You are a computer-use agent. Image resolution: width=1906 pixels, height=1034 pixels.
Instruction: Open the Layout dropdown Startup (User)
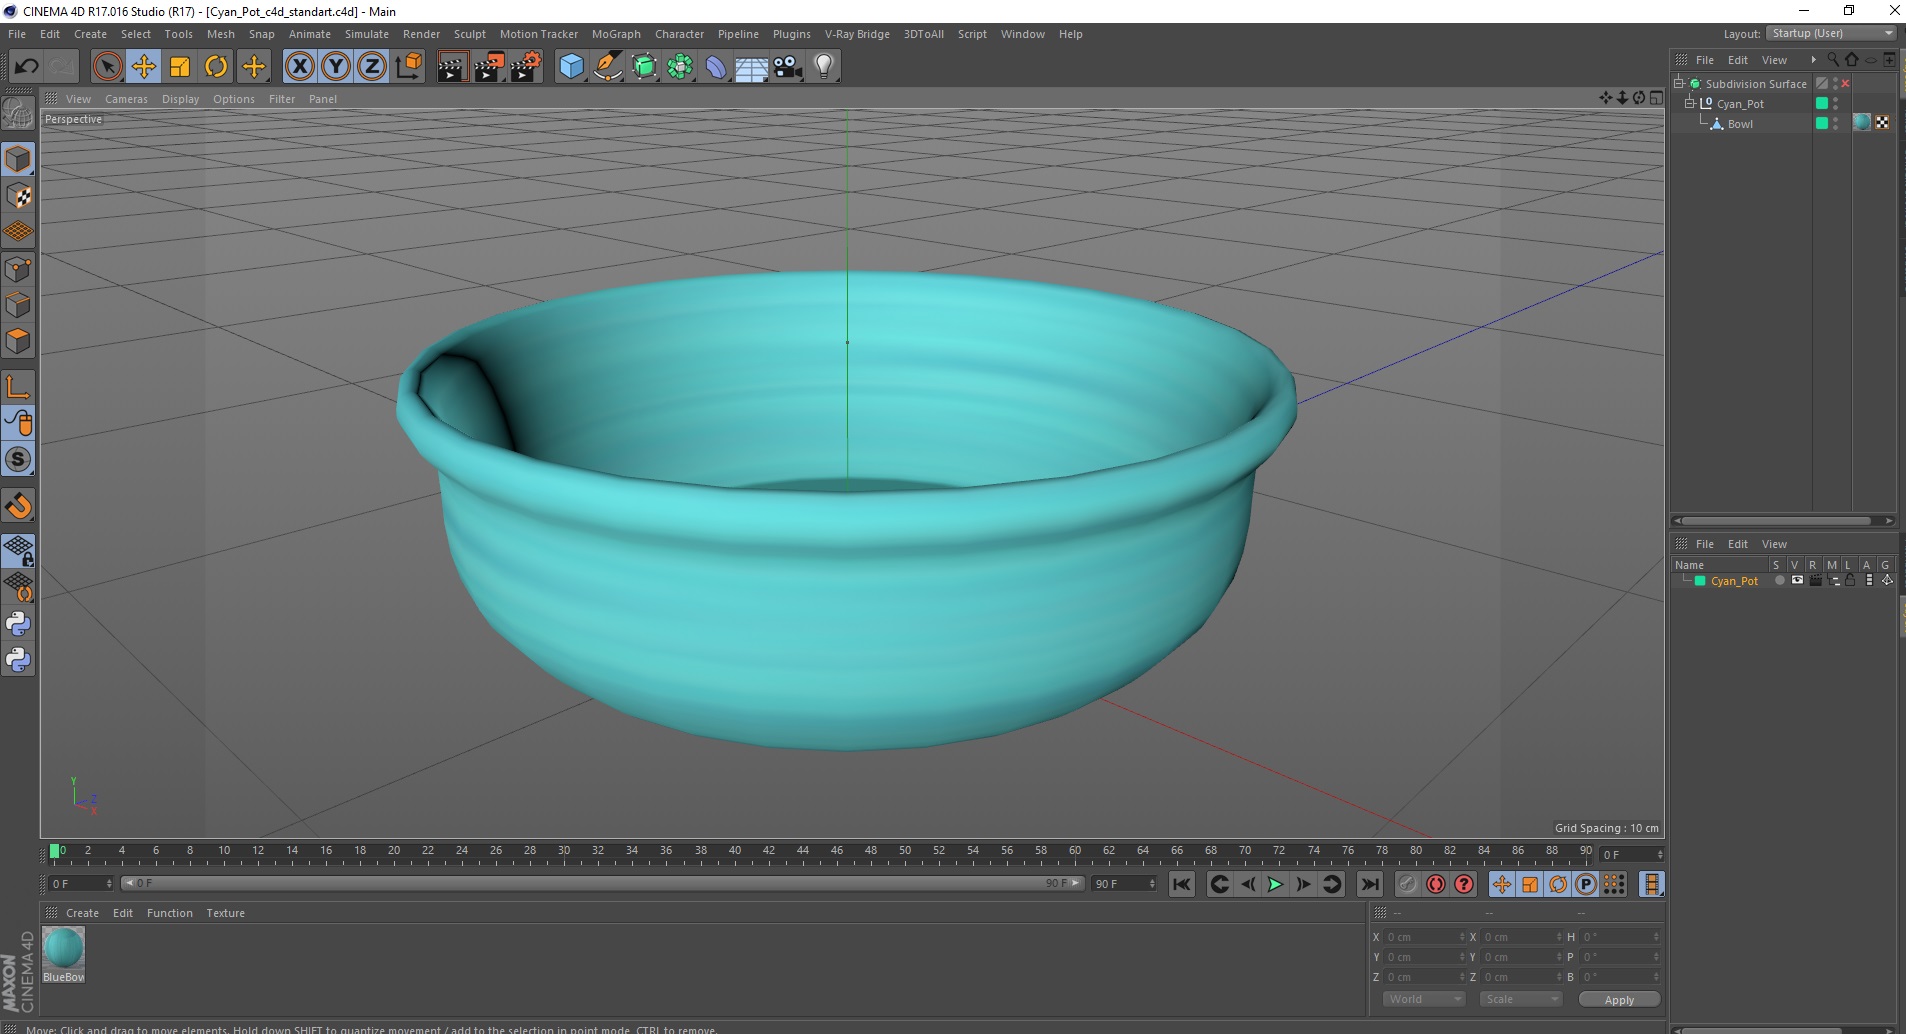coord(1832,33)
